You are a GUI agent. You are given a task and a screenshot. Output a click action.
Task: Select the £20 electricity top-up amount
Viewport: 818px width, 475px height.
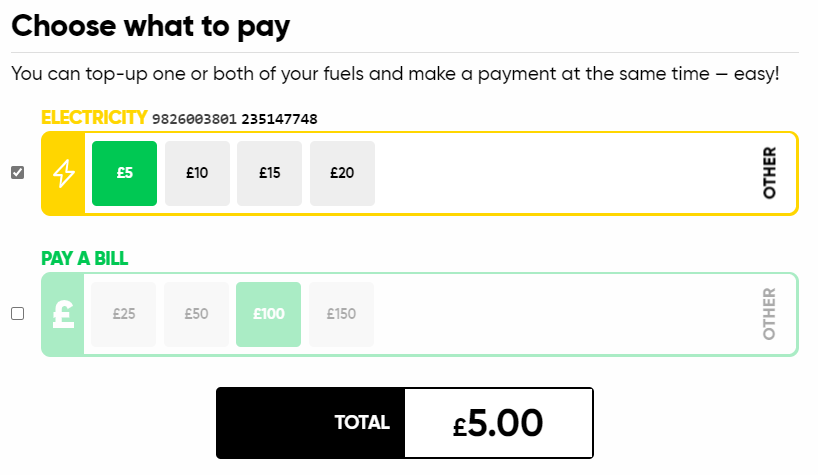[x=342, y=173]
